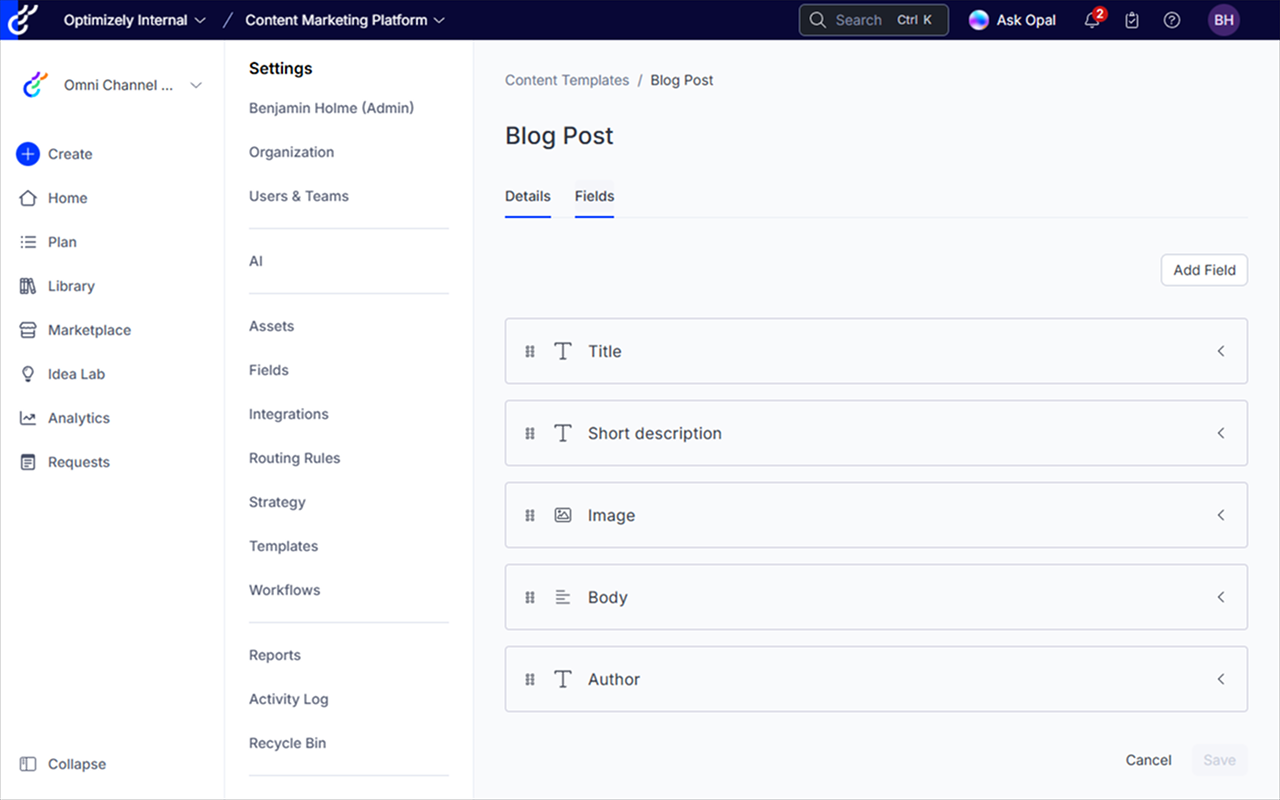Select the Fields tab
The width and height of the screenshot is (1280, 800).
click(x=594, y=197)
